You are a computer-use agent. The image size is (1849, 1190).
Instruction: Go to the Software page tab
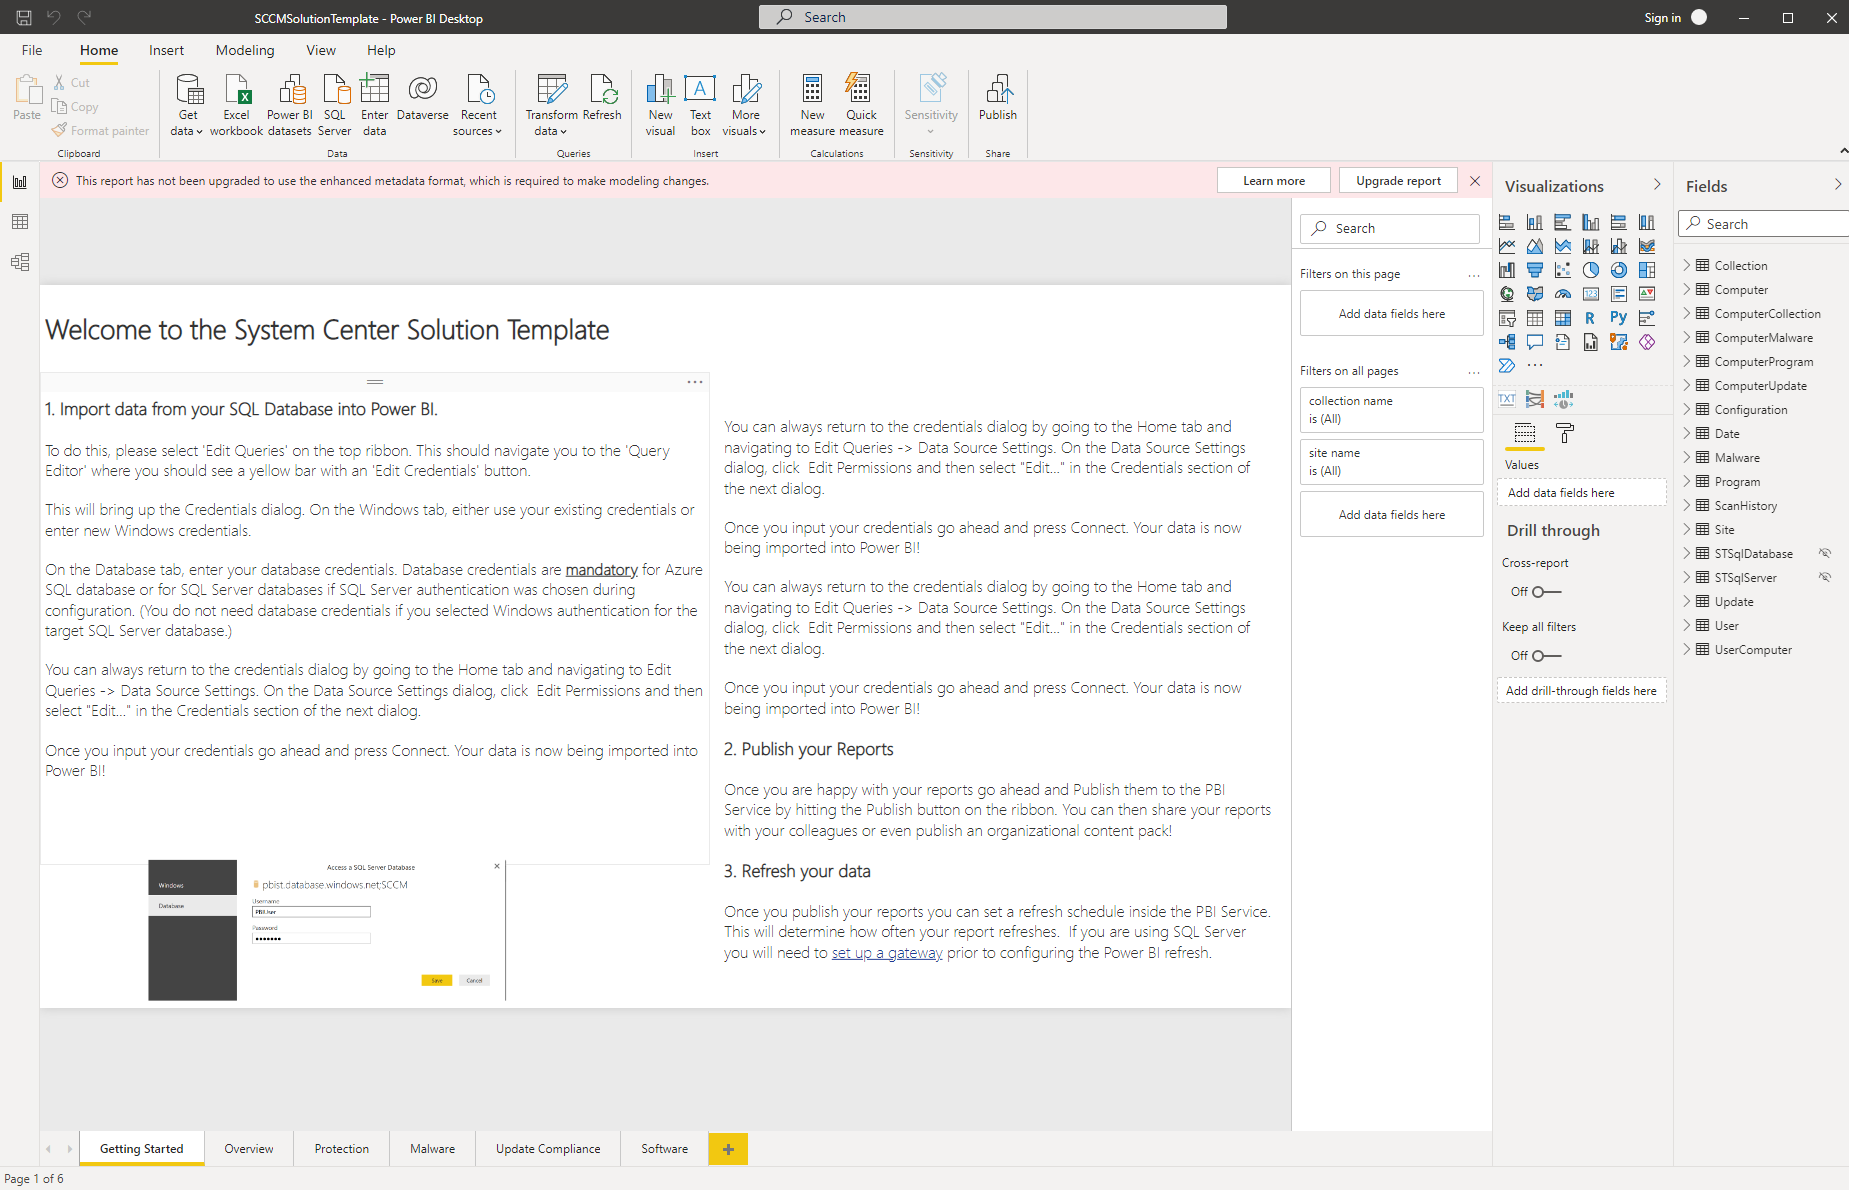point(664,1149)
